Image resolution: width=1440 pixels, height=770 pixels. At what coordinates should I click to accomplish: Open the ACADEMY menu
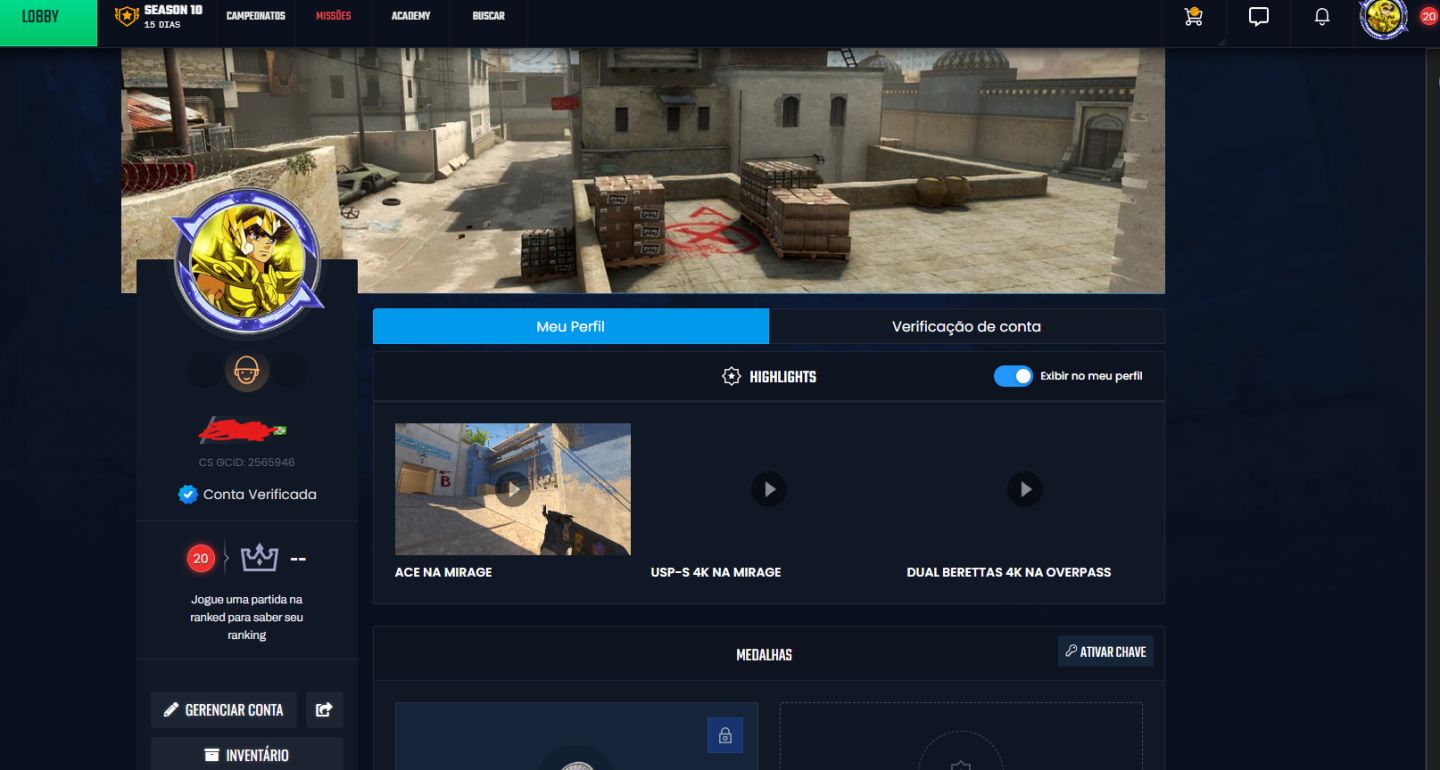click(x=411, y=16)
